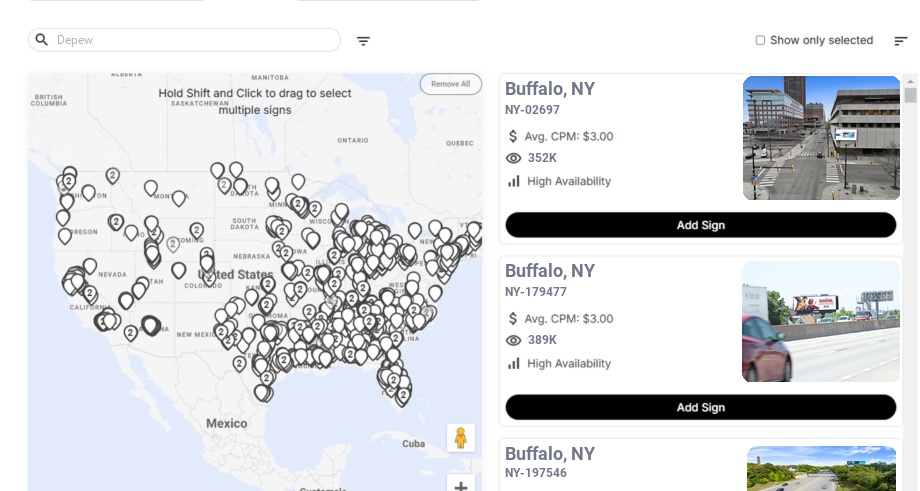Click the impressions eye icon for 389K

point(514,340)
